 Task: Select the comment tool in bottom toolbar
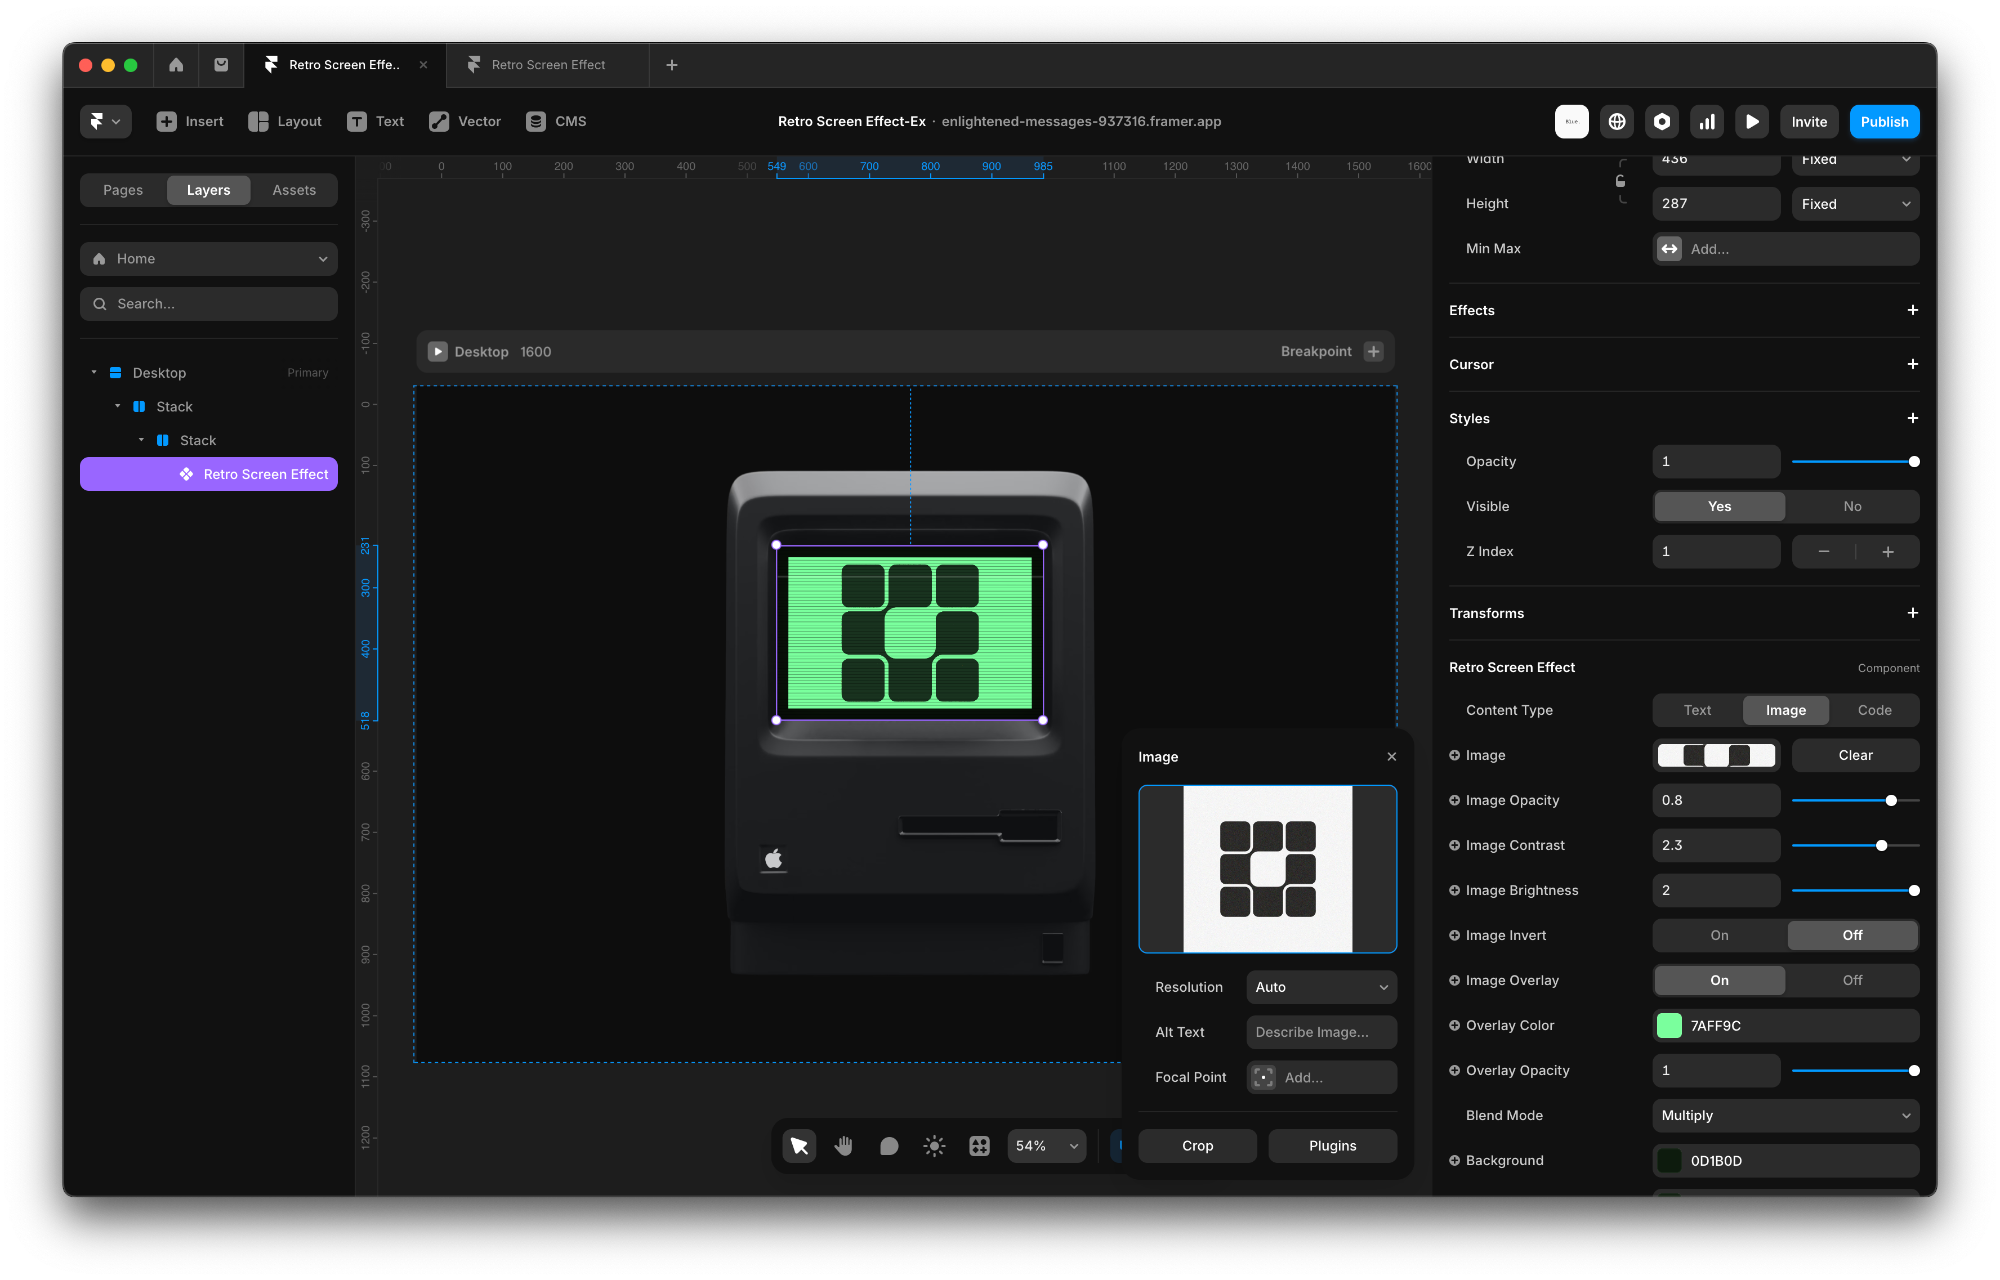point(888,1146)
